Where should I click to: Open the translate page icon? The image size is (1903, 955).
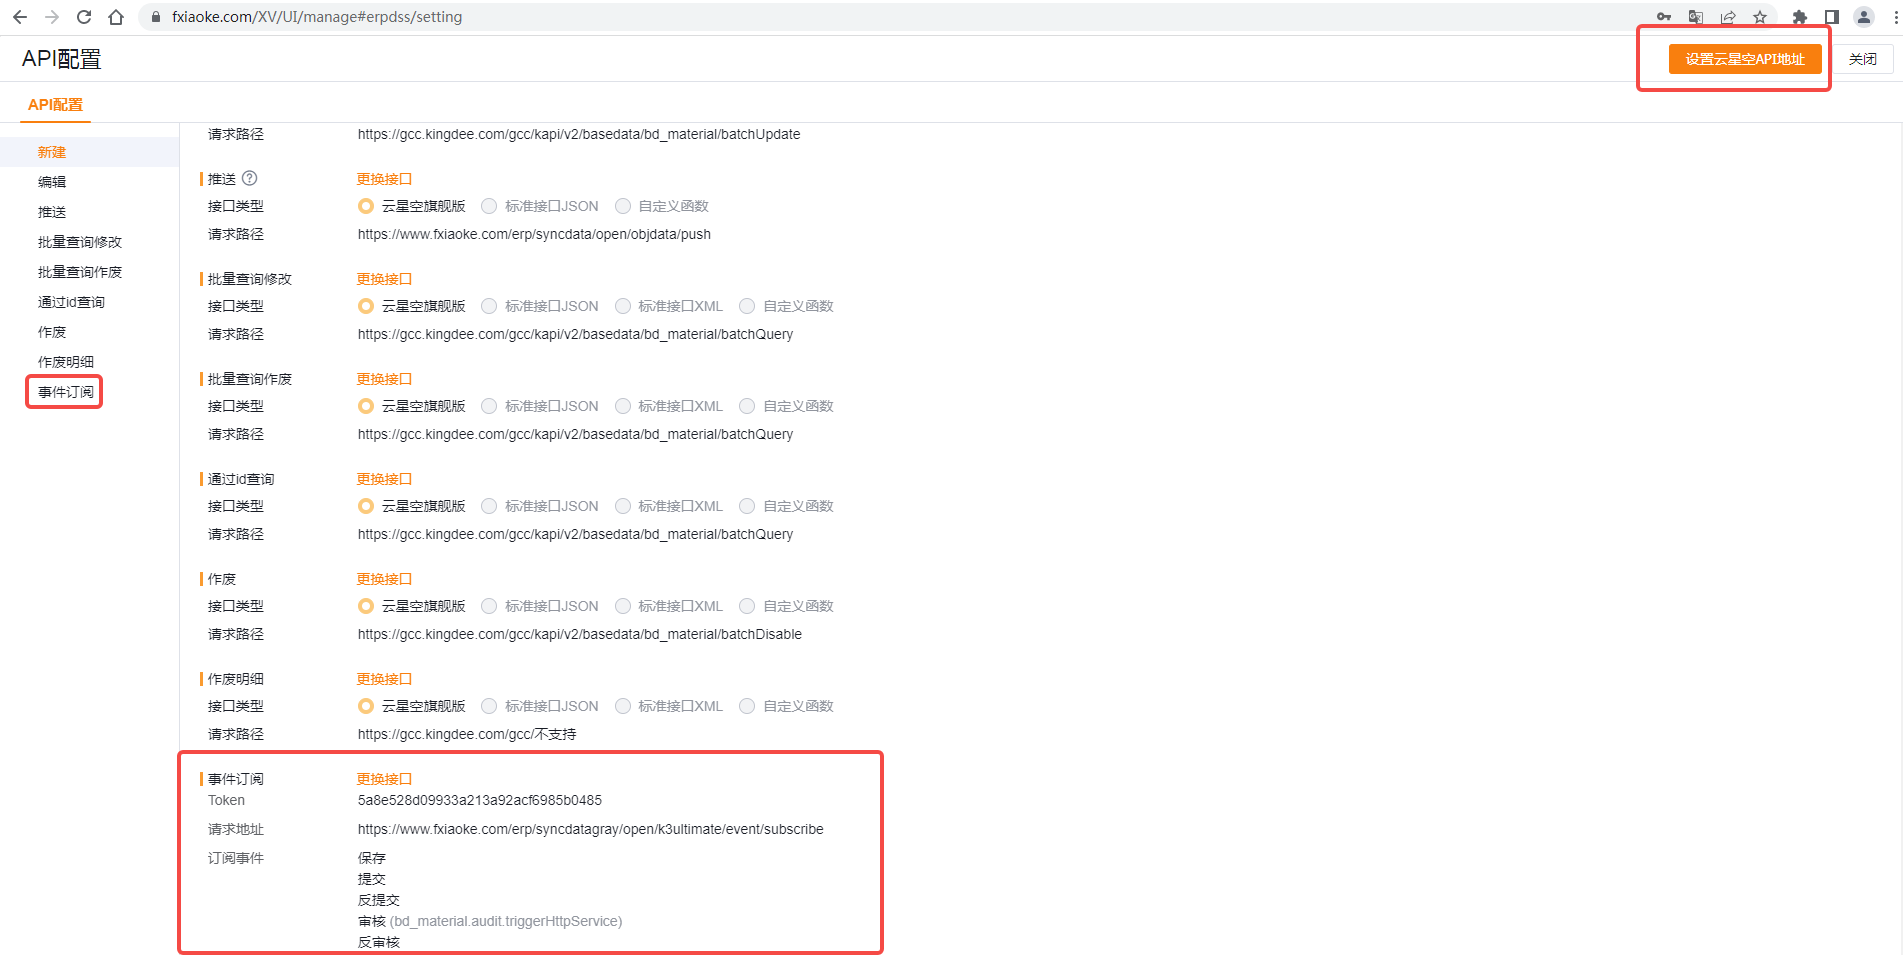pos(1696,17)
